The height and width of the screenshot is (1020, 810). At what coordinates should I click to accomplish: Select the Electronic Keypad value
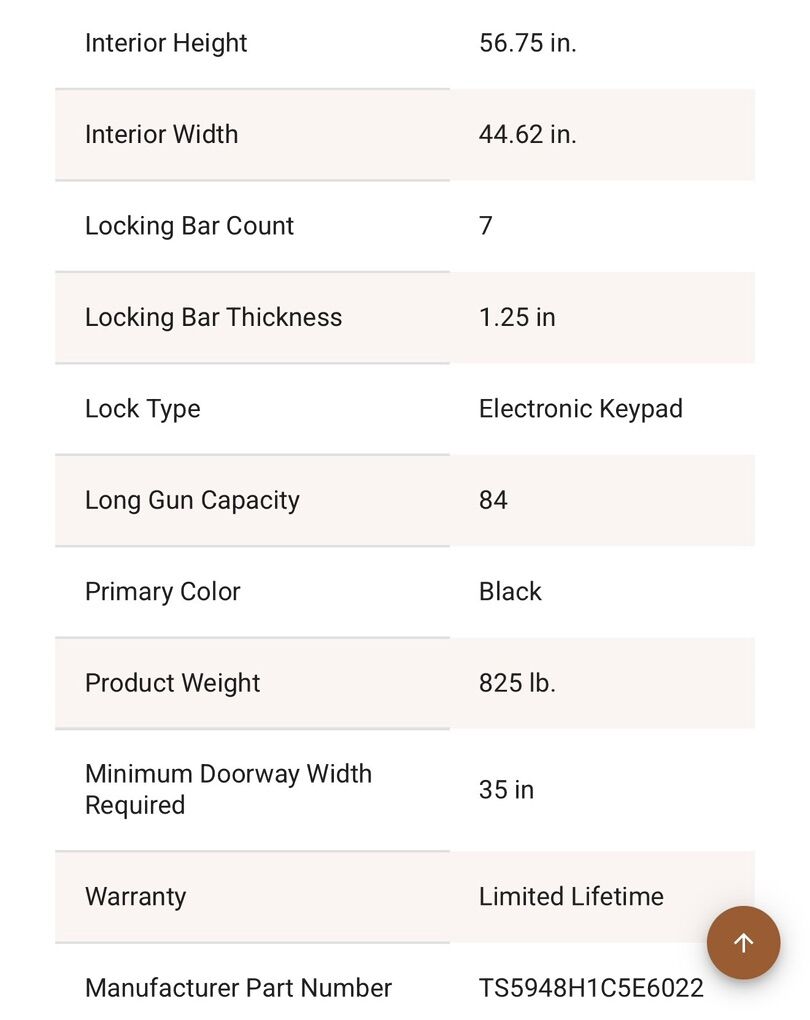580,409
